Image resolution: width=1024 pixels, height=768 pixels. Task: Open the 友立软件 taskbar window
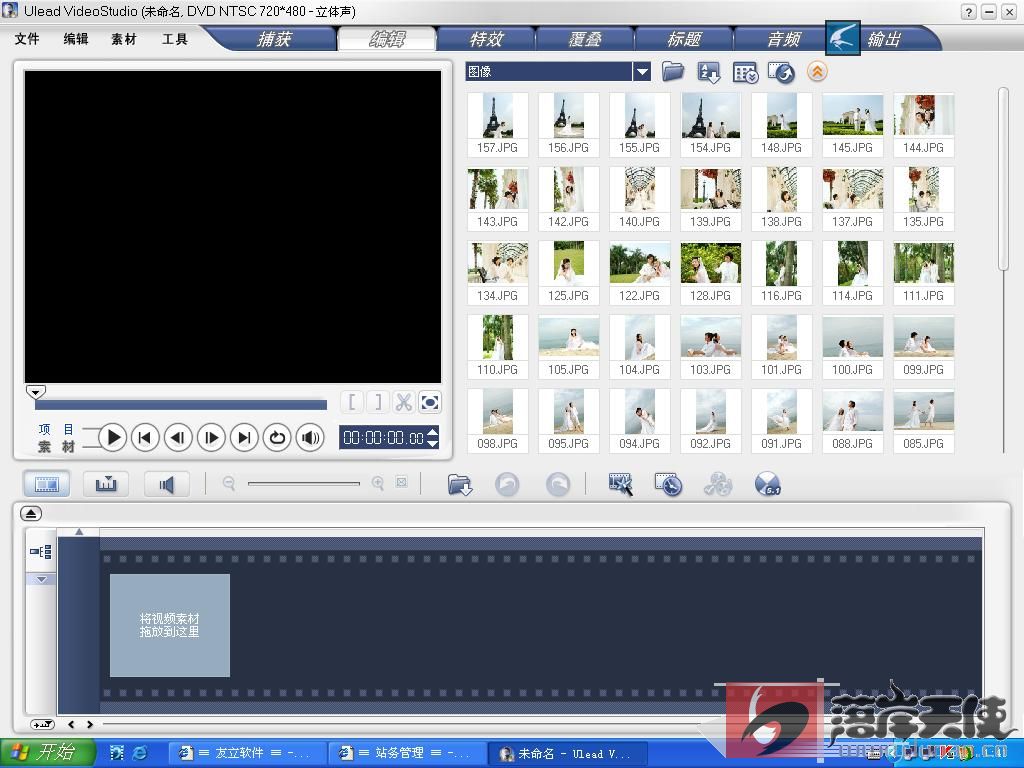coord(246,754)
